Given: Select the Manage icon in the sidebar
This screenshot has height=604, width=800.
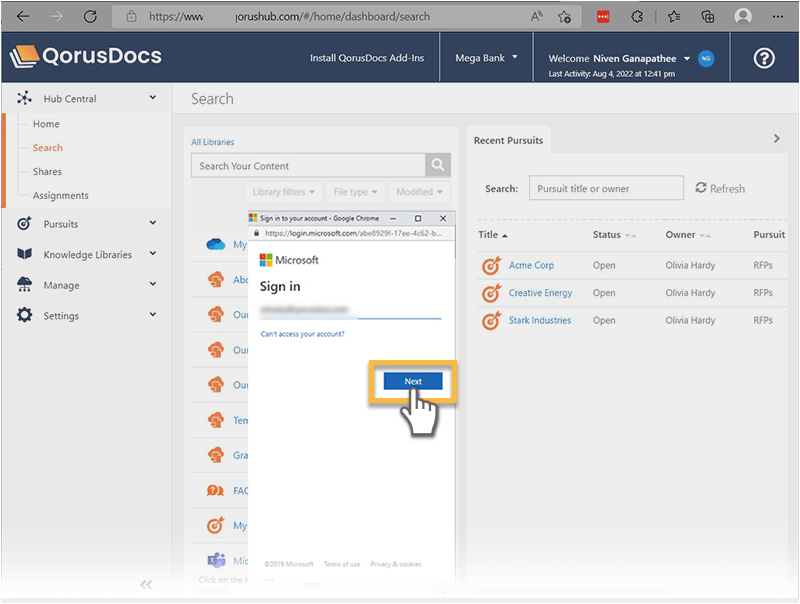Looking at the screenshot, I should click(24, 285).
